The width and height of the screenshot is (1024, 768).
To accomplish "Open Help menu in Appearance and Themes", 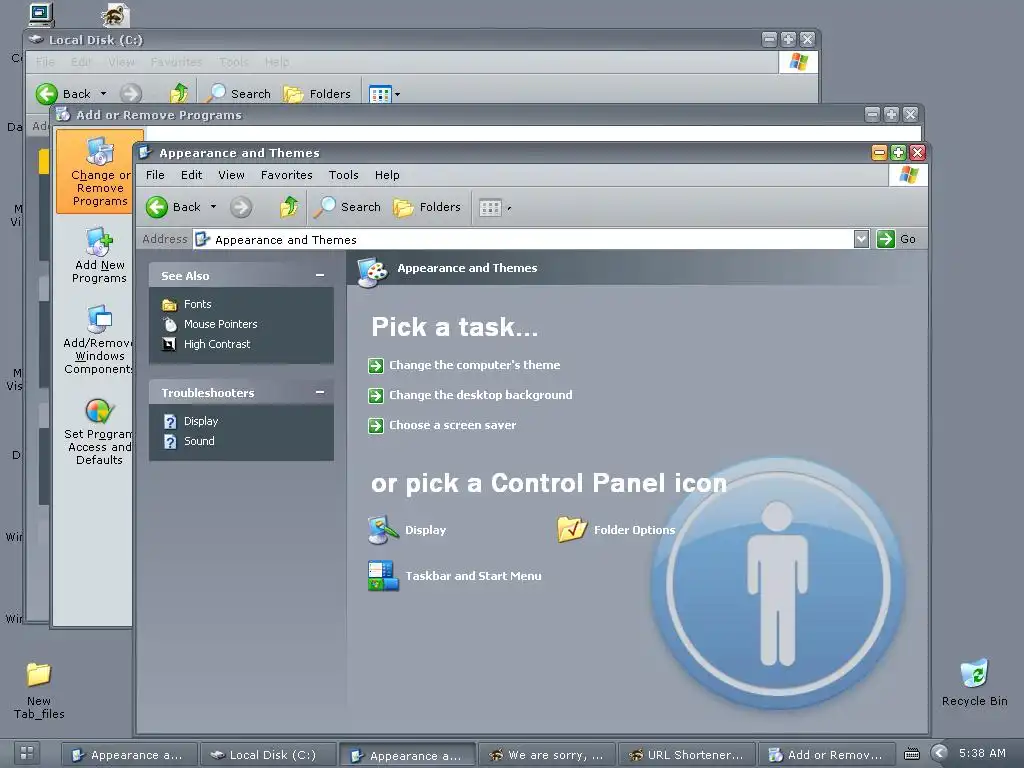I will point(387,175).
